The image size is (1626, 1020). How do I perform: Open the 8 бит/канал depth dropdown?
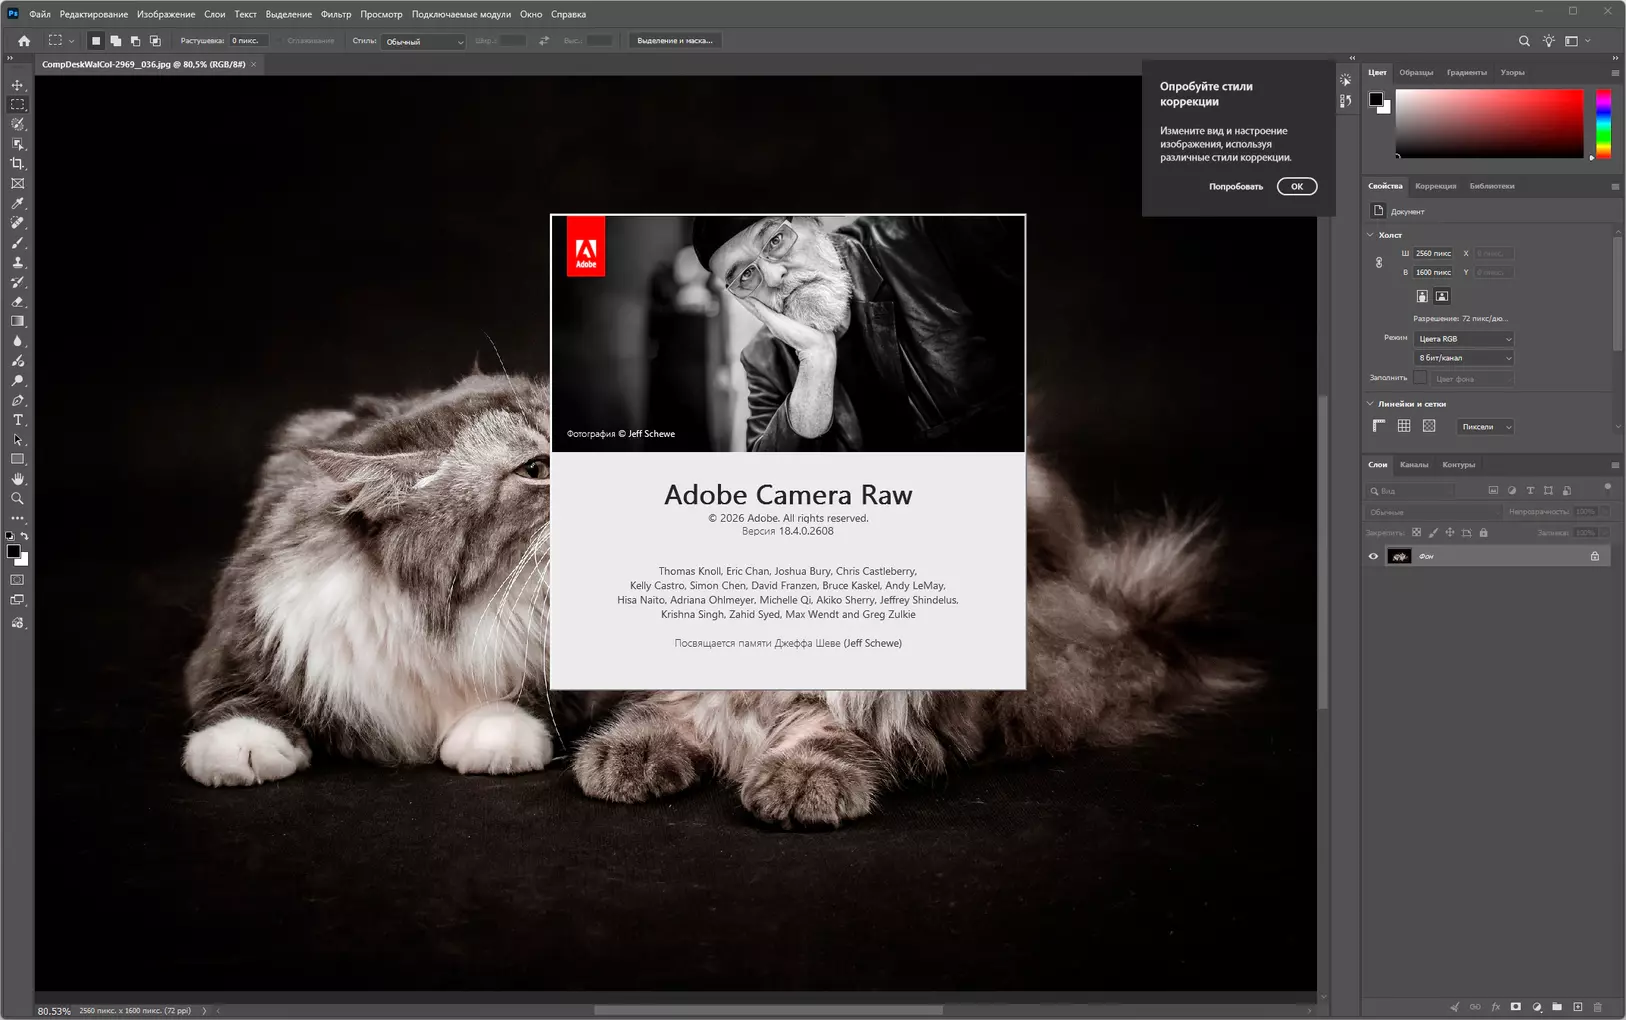1464,358
